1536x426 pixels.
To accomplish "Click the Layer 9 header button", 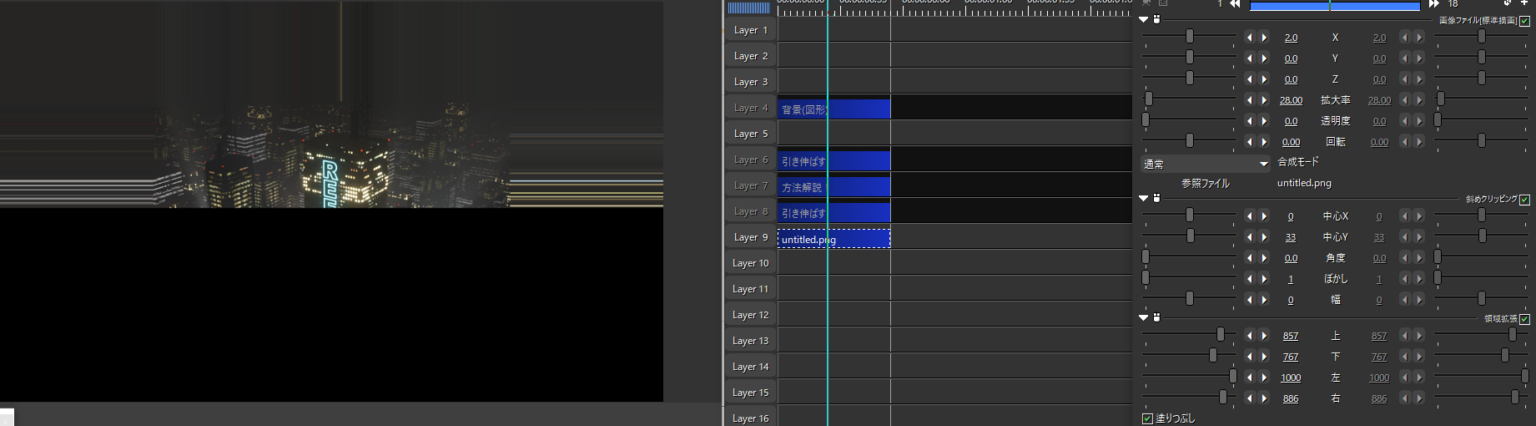I will (x=750, y=238).
